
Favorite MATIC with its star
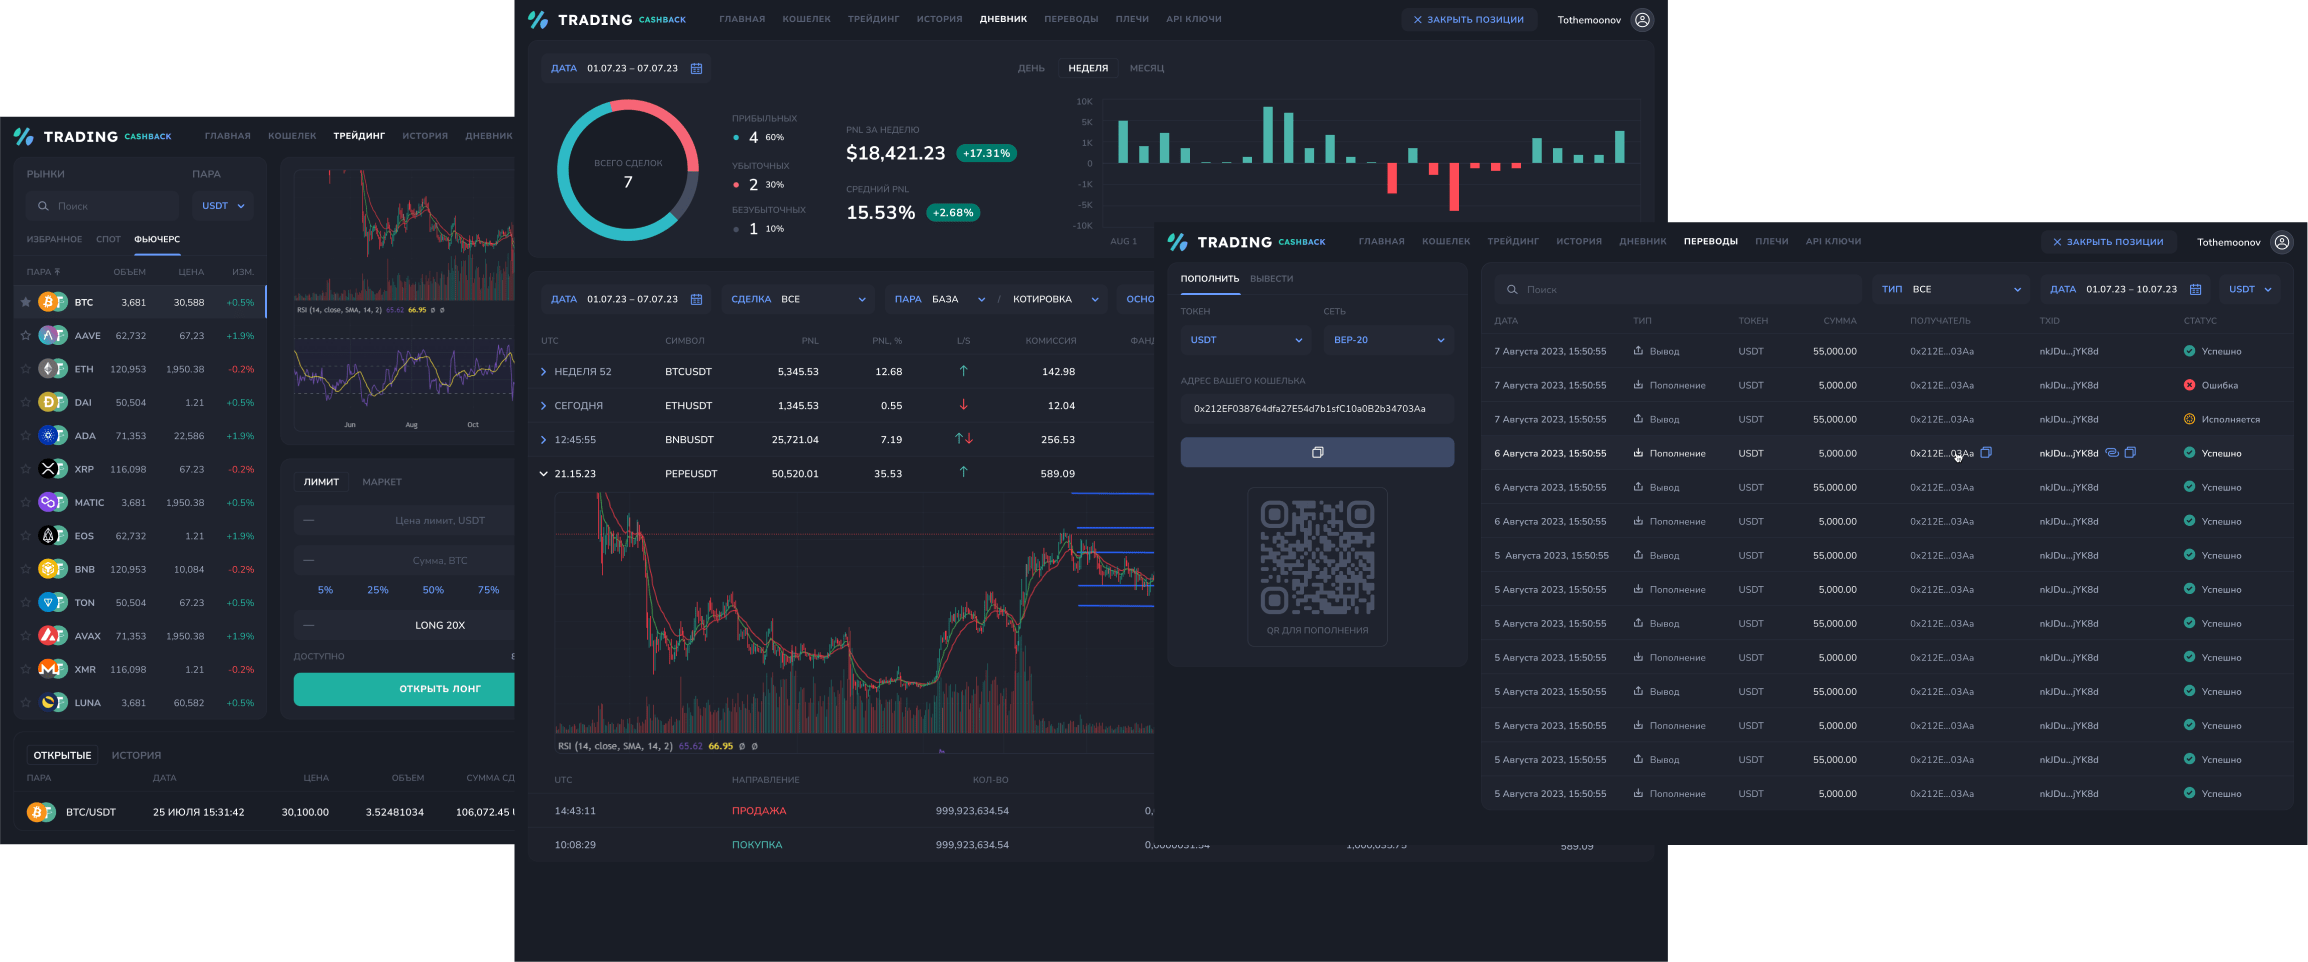click(x=26, y=502)
